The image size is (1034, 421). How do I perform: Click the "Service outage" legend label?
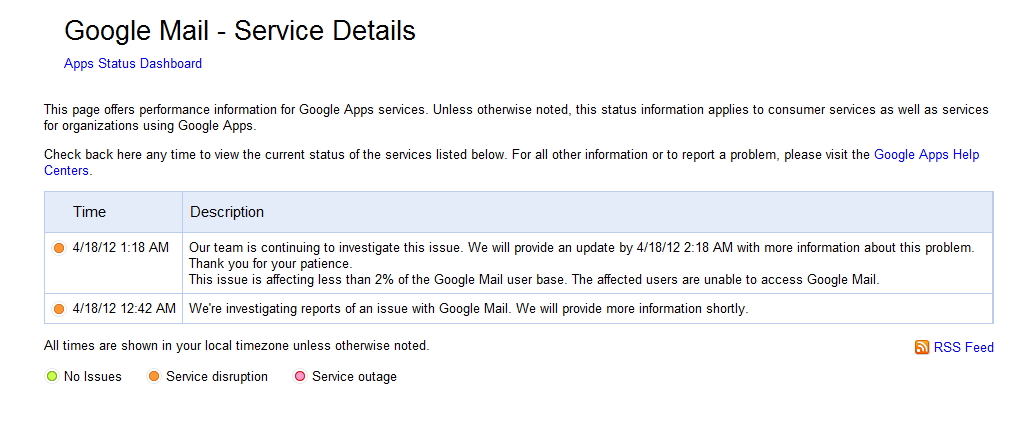[354, 377]
